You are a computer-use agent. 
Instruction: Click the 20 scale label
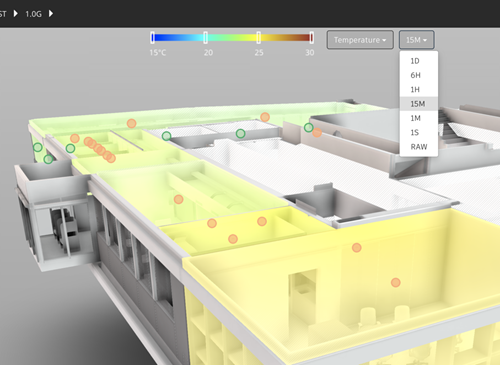point(208,53)
